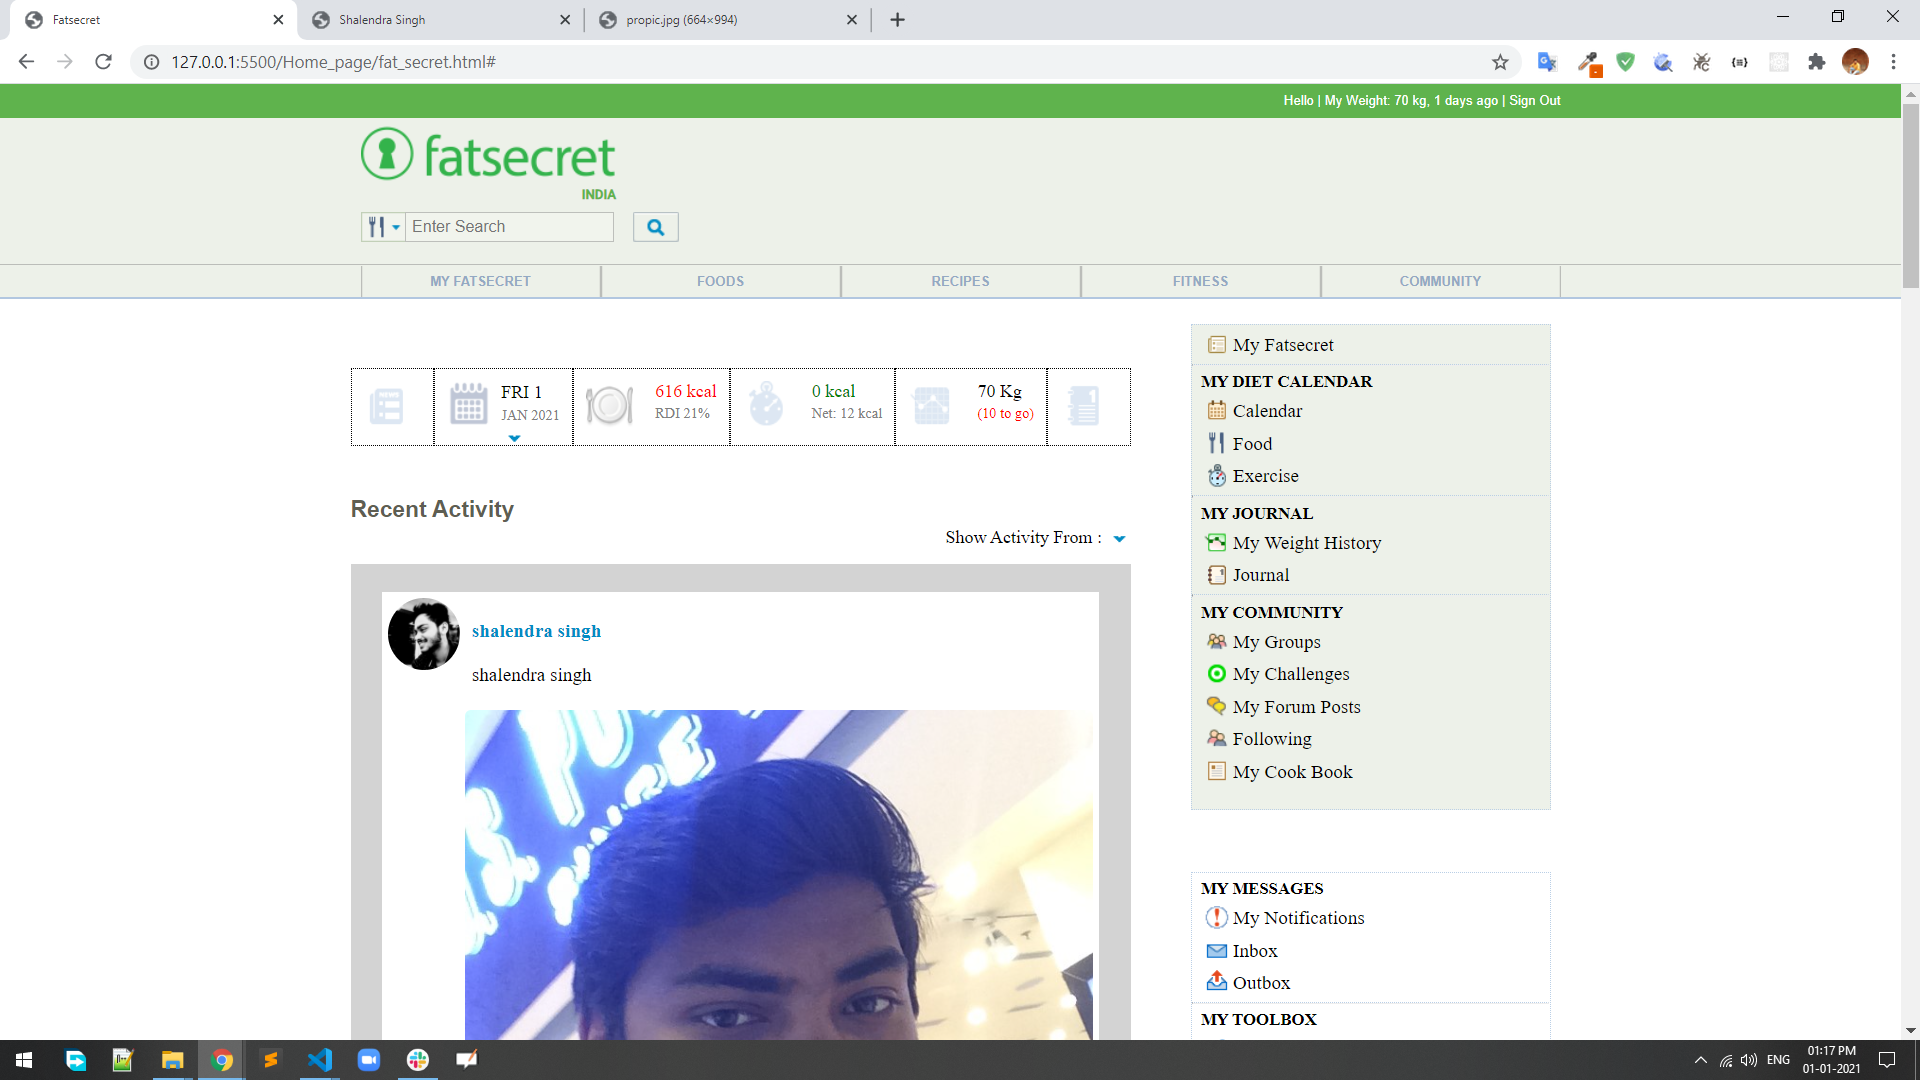This screenshot has height=1080, width=1920.
Task: Click the journal icon at summary bar end
Action: pos(1084,405)
